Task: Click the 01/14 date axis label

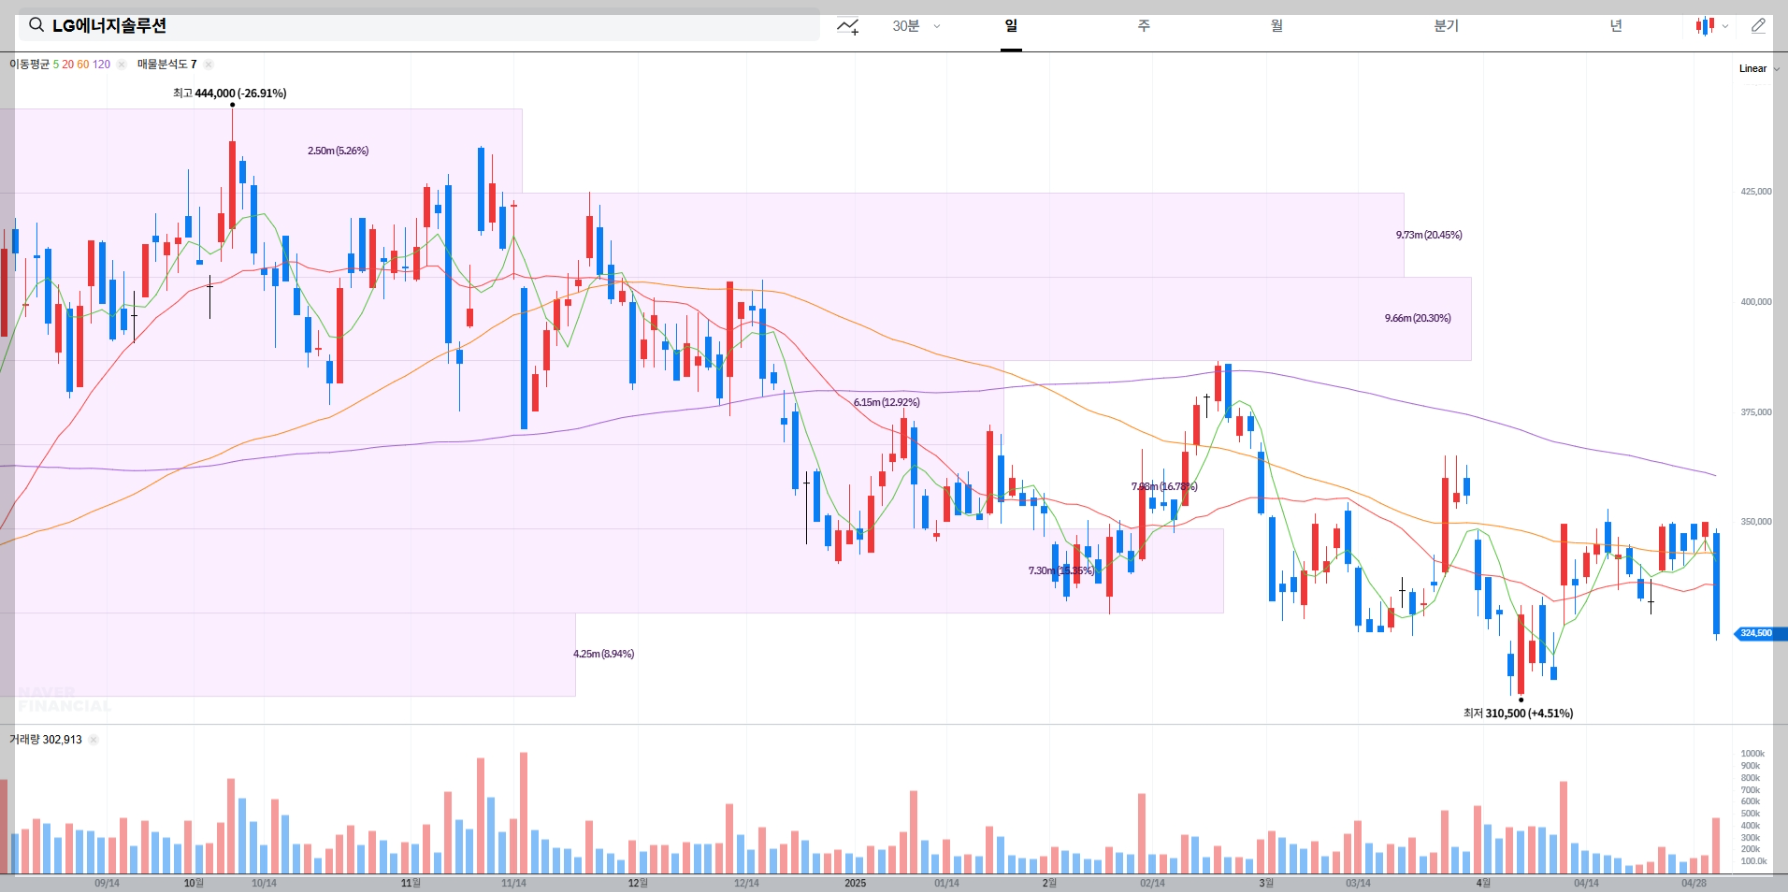Action: [947, 883]
